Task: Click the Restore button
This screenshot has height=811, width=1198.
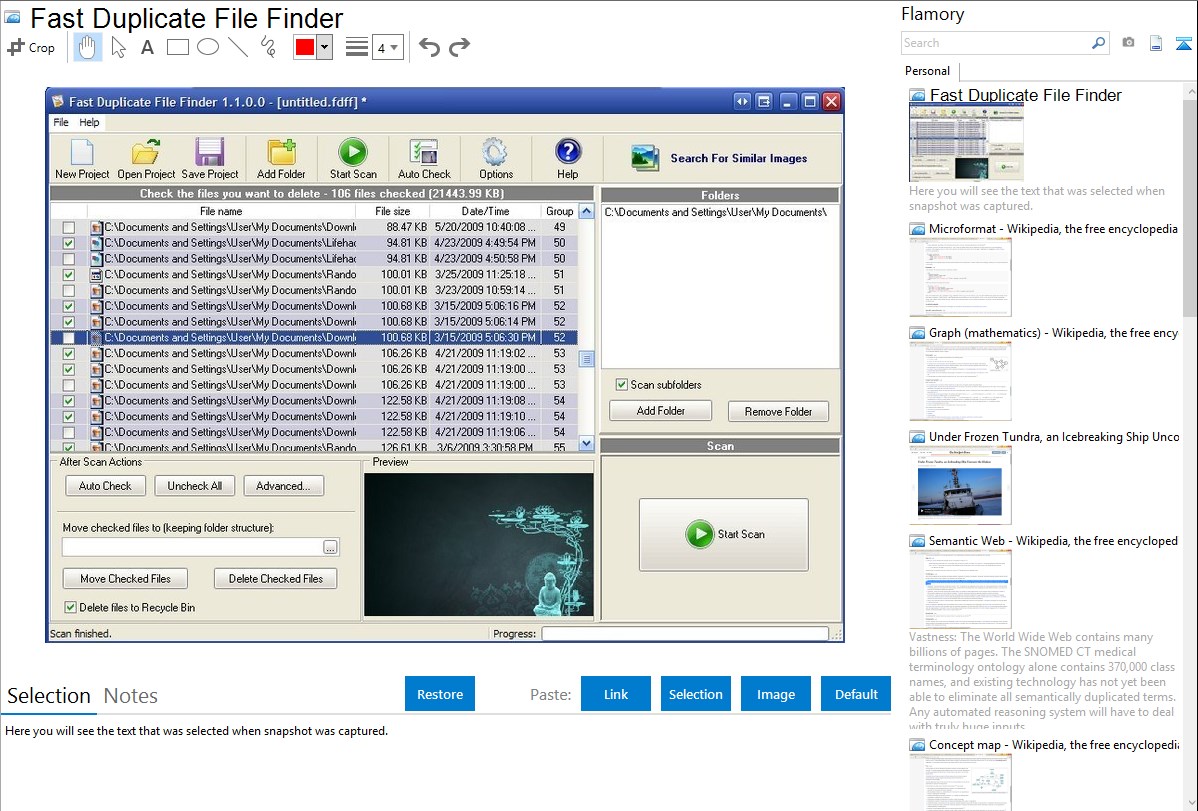Action: tap(440, 694)
